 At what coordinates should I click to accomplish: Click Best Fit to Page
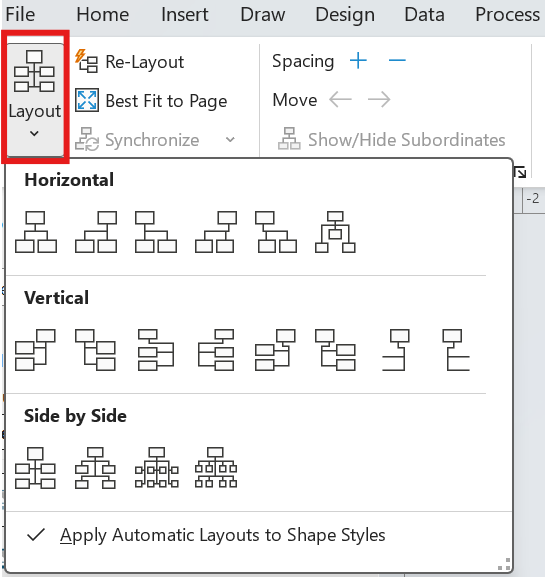[x=151, y=100]
